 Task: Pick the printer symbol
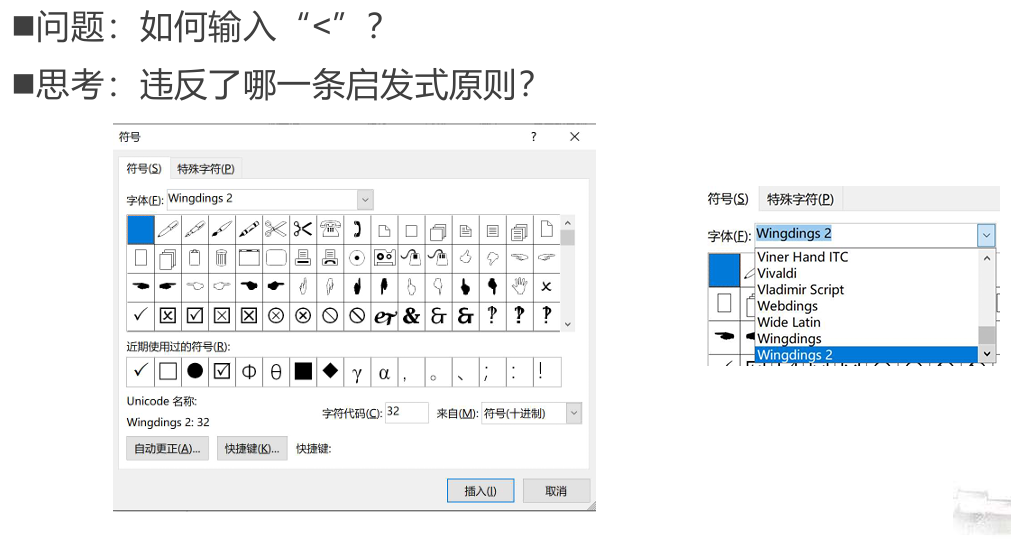click(302, 258)
